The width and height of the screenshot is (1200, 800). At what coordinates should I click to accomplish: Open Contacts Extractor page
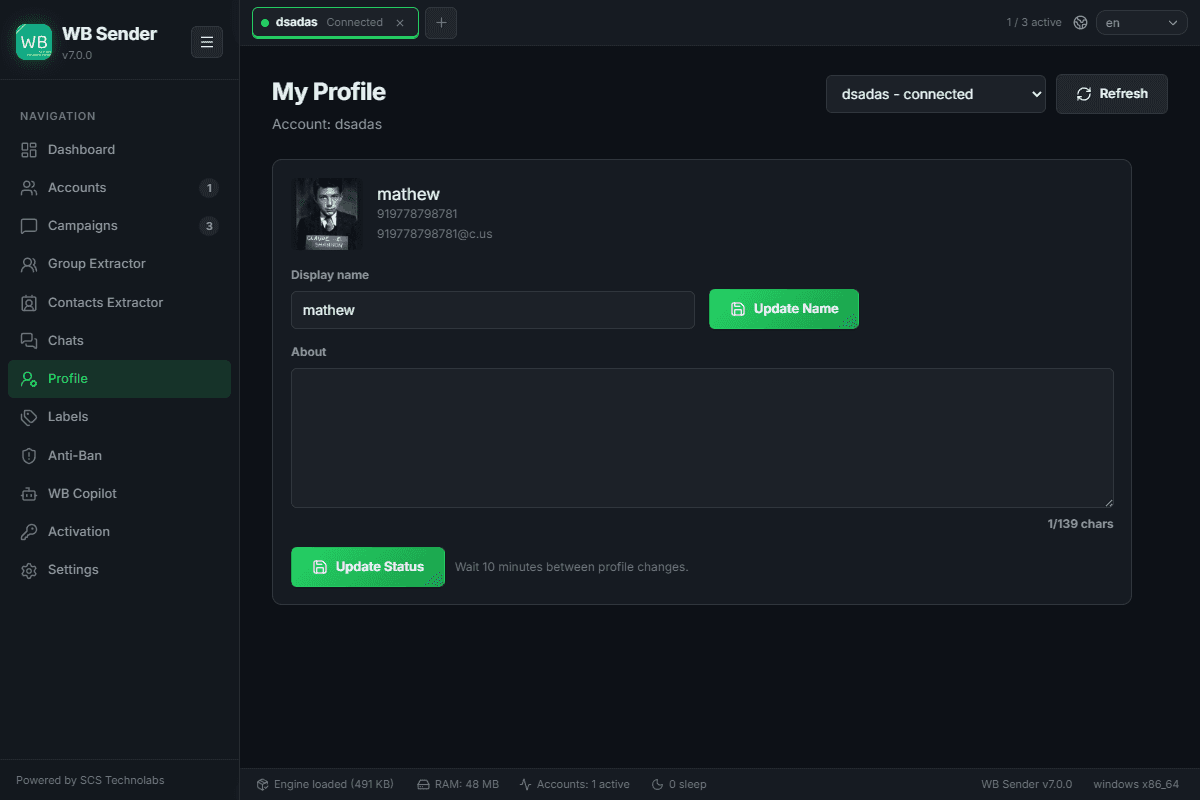[120, 303]
